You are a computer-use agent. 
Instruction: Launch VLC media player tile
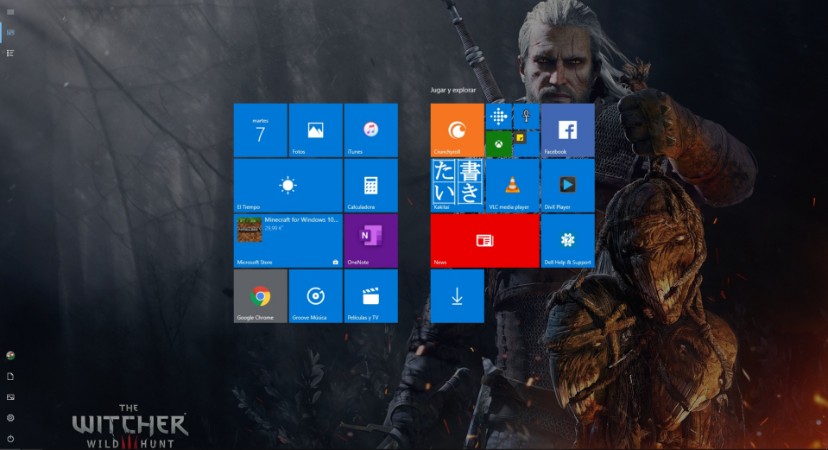(x=513, y=185)
